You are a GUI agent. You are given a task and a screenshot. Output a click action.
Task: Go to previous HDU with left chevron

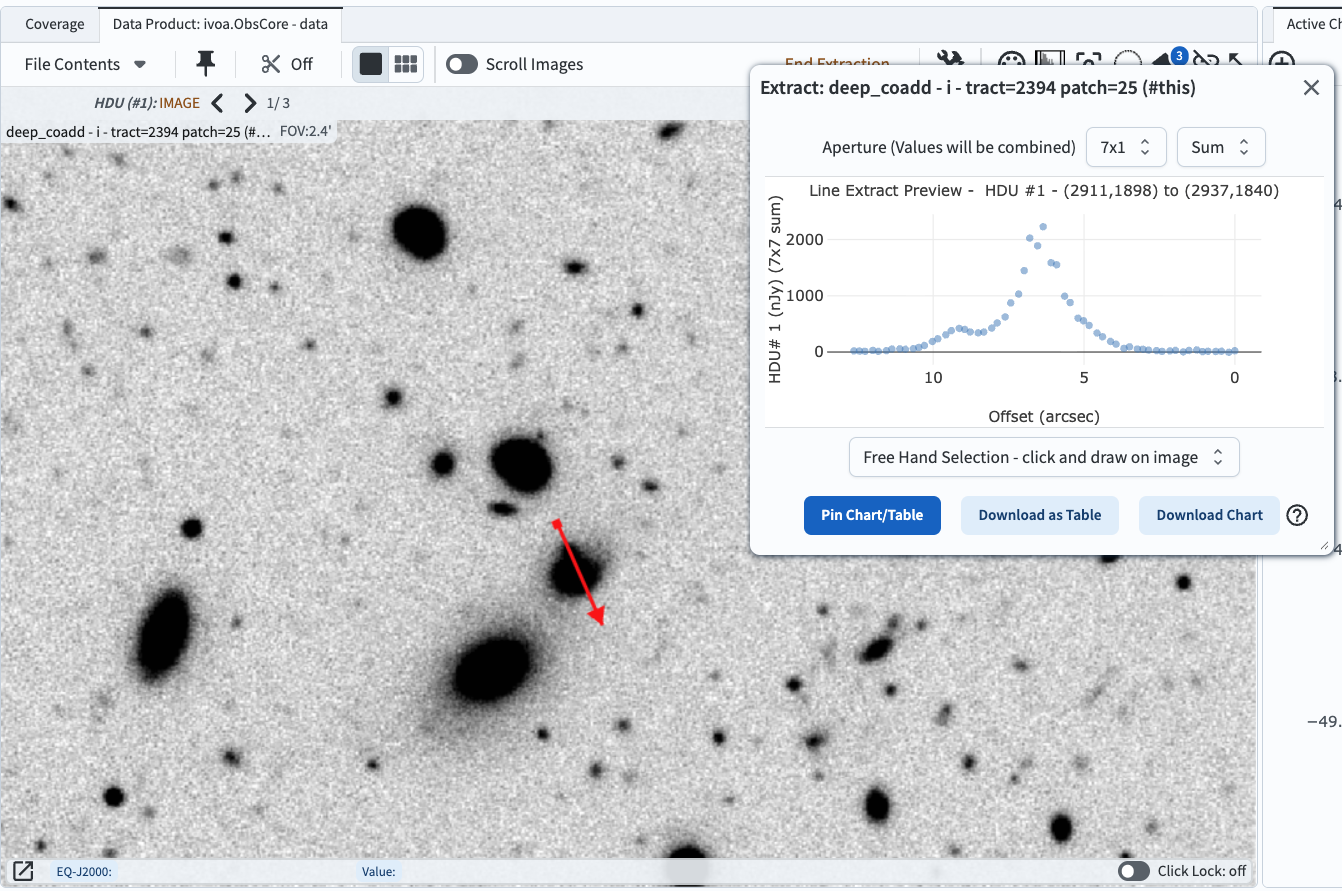218,102
